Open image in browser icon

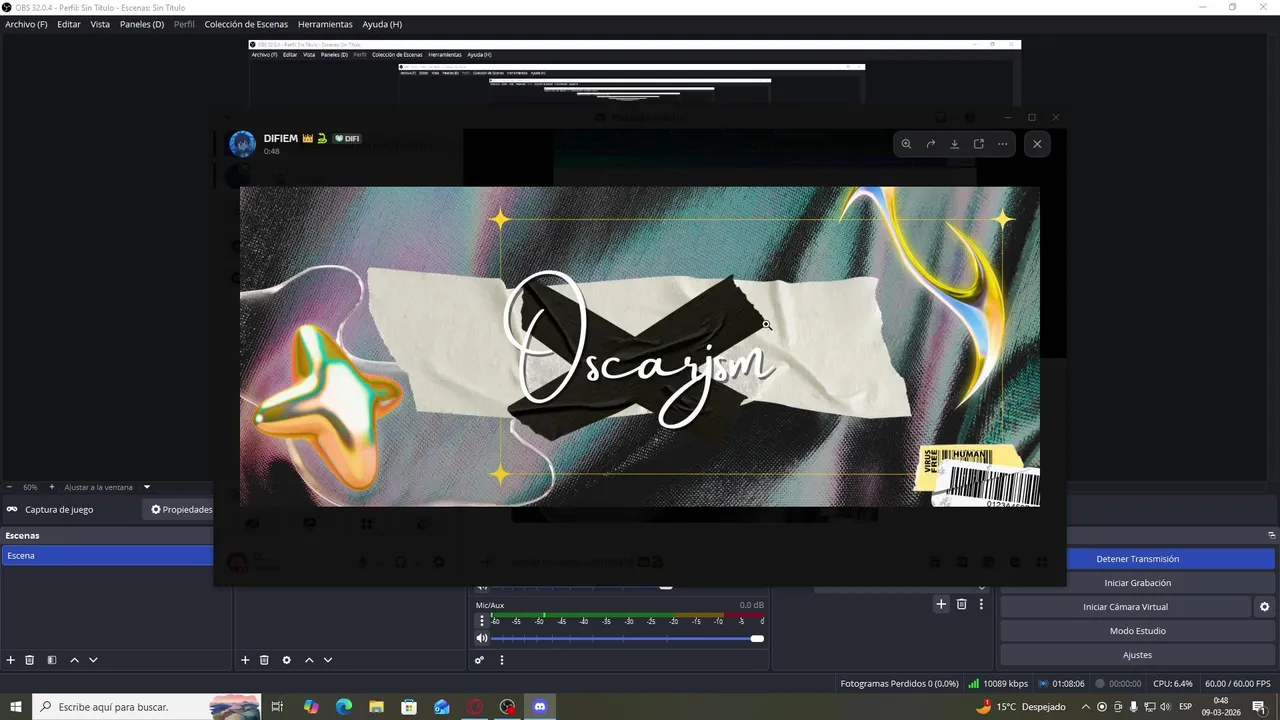(x=978, y=144)
